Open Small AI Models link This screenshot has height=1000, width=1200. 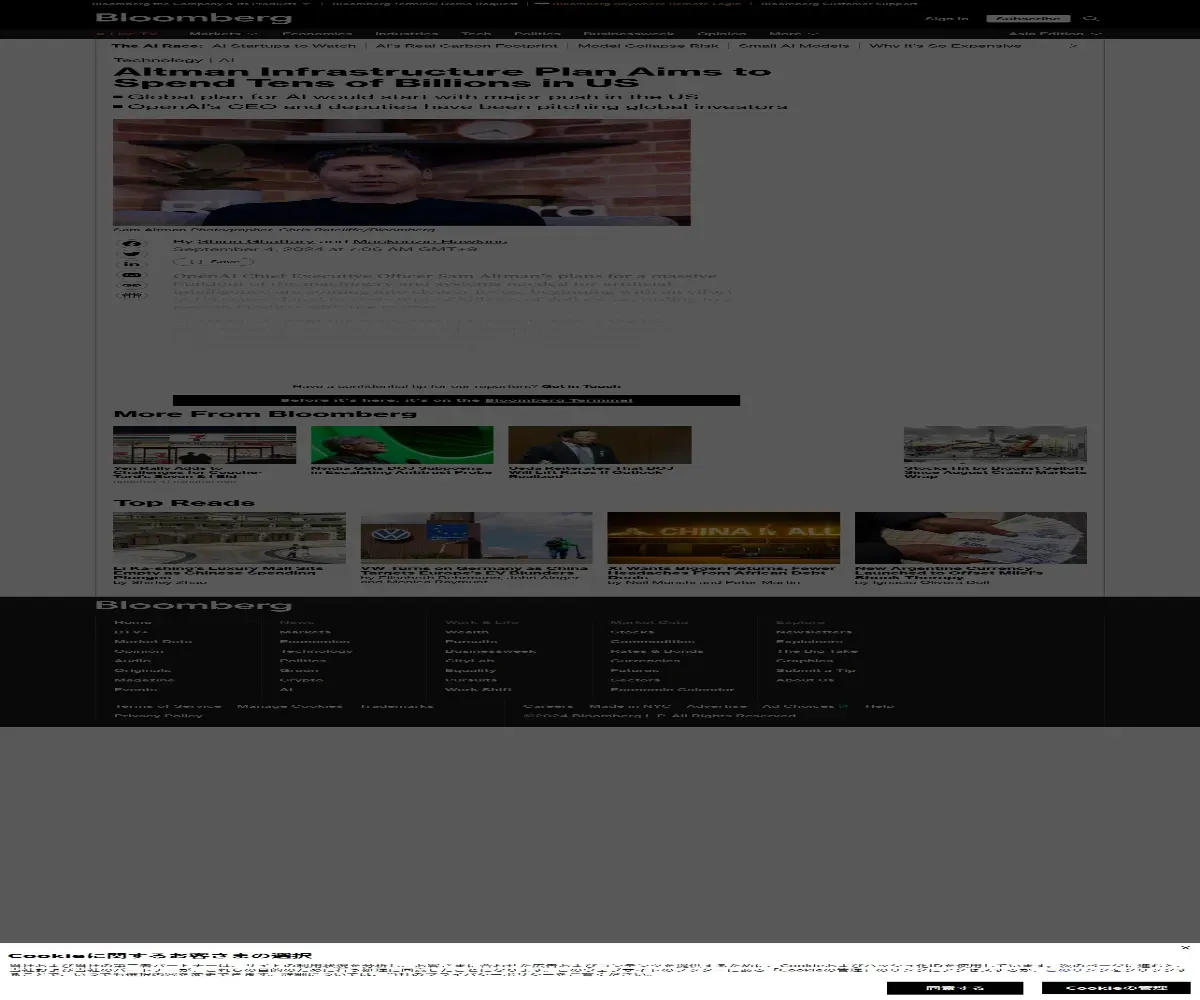click(x=794, y=46)
